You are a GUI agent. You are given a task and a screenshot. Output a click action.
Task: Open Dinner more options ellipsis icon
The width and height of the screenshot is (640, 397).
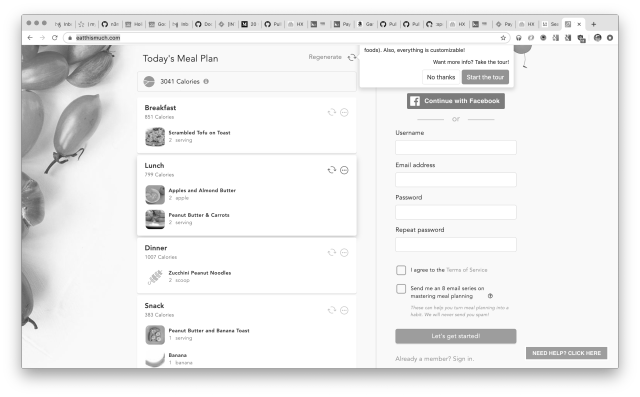pyautogui.click(x=344, y=253)
